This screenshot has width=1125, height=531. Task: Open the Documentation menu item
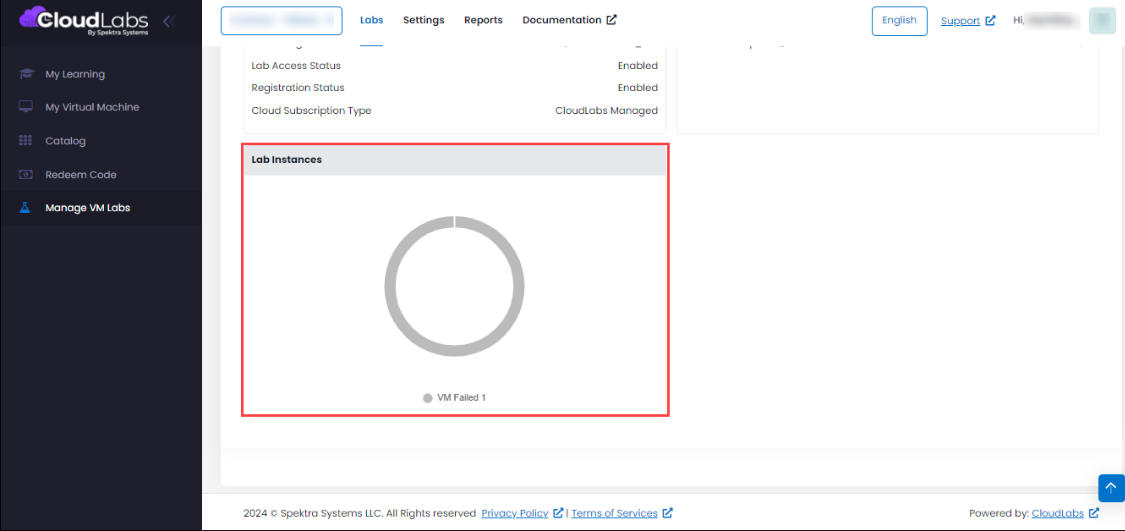tap(569, 20)
